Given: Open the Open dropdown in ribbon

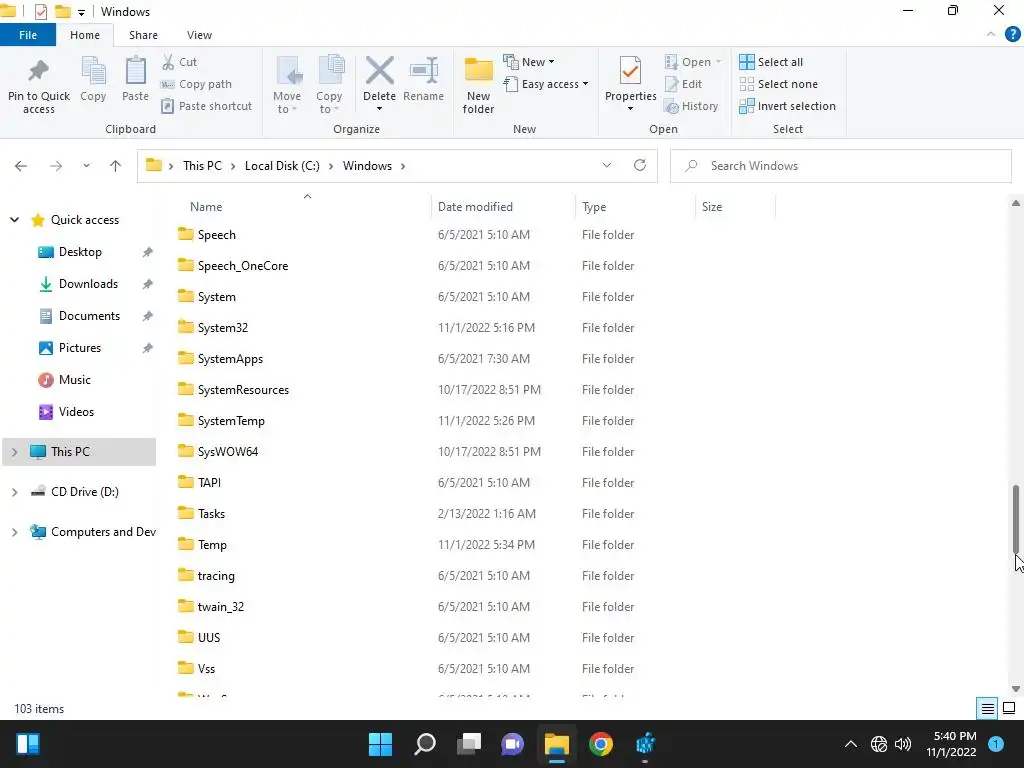Looking at the screenshot, I should pyautogui.click(x=693, y=62).
